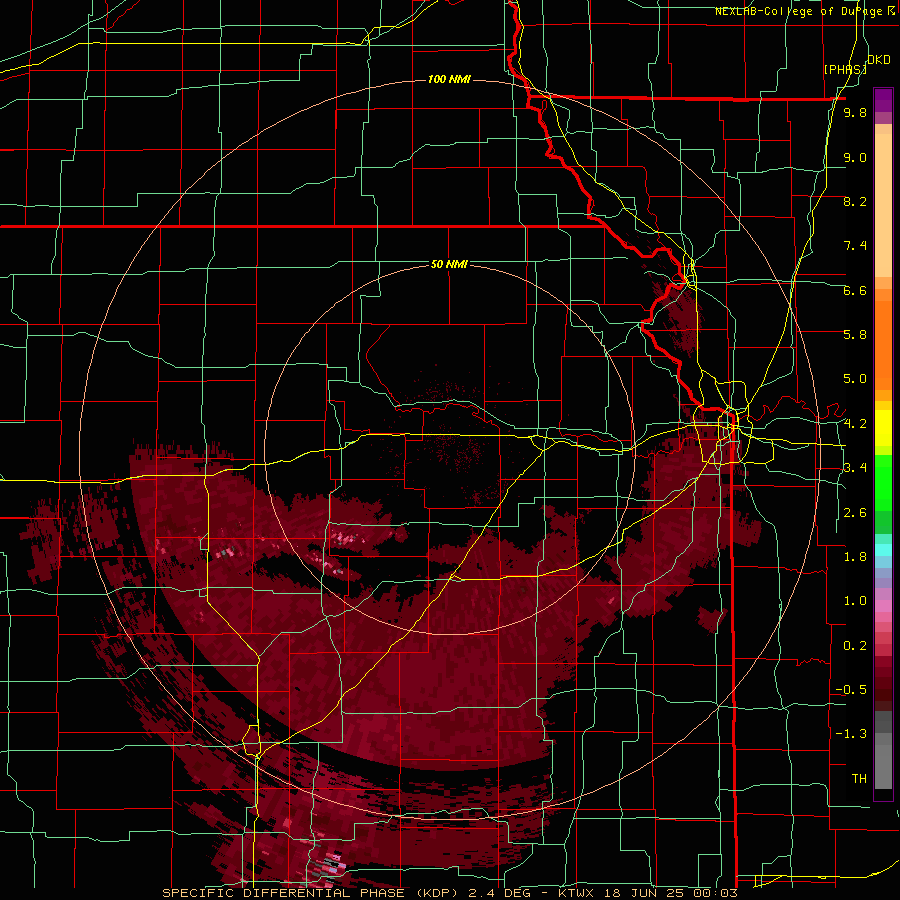Screen dimensions: 900x900
Task: Pick the yellow segment of the color bar
Action: pos(883,428)
